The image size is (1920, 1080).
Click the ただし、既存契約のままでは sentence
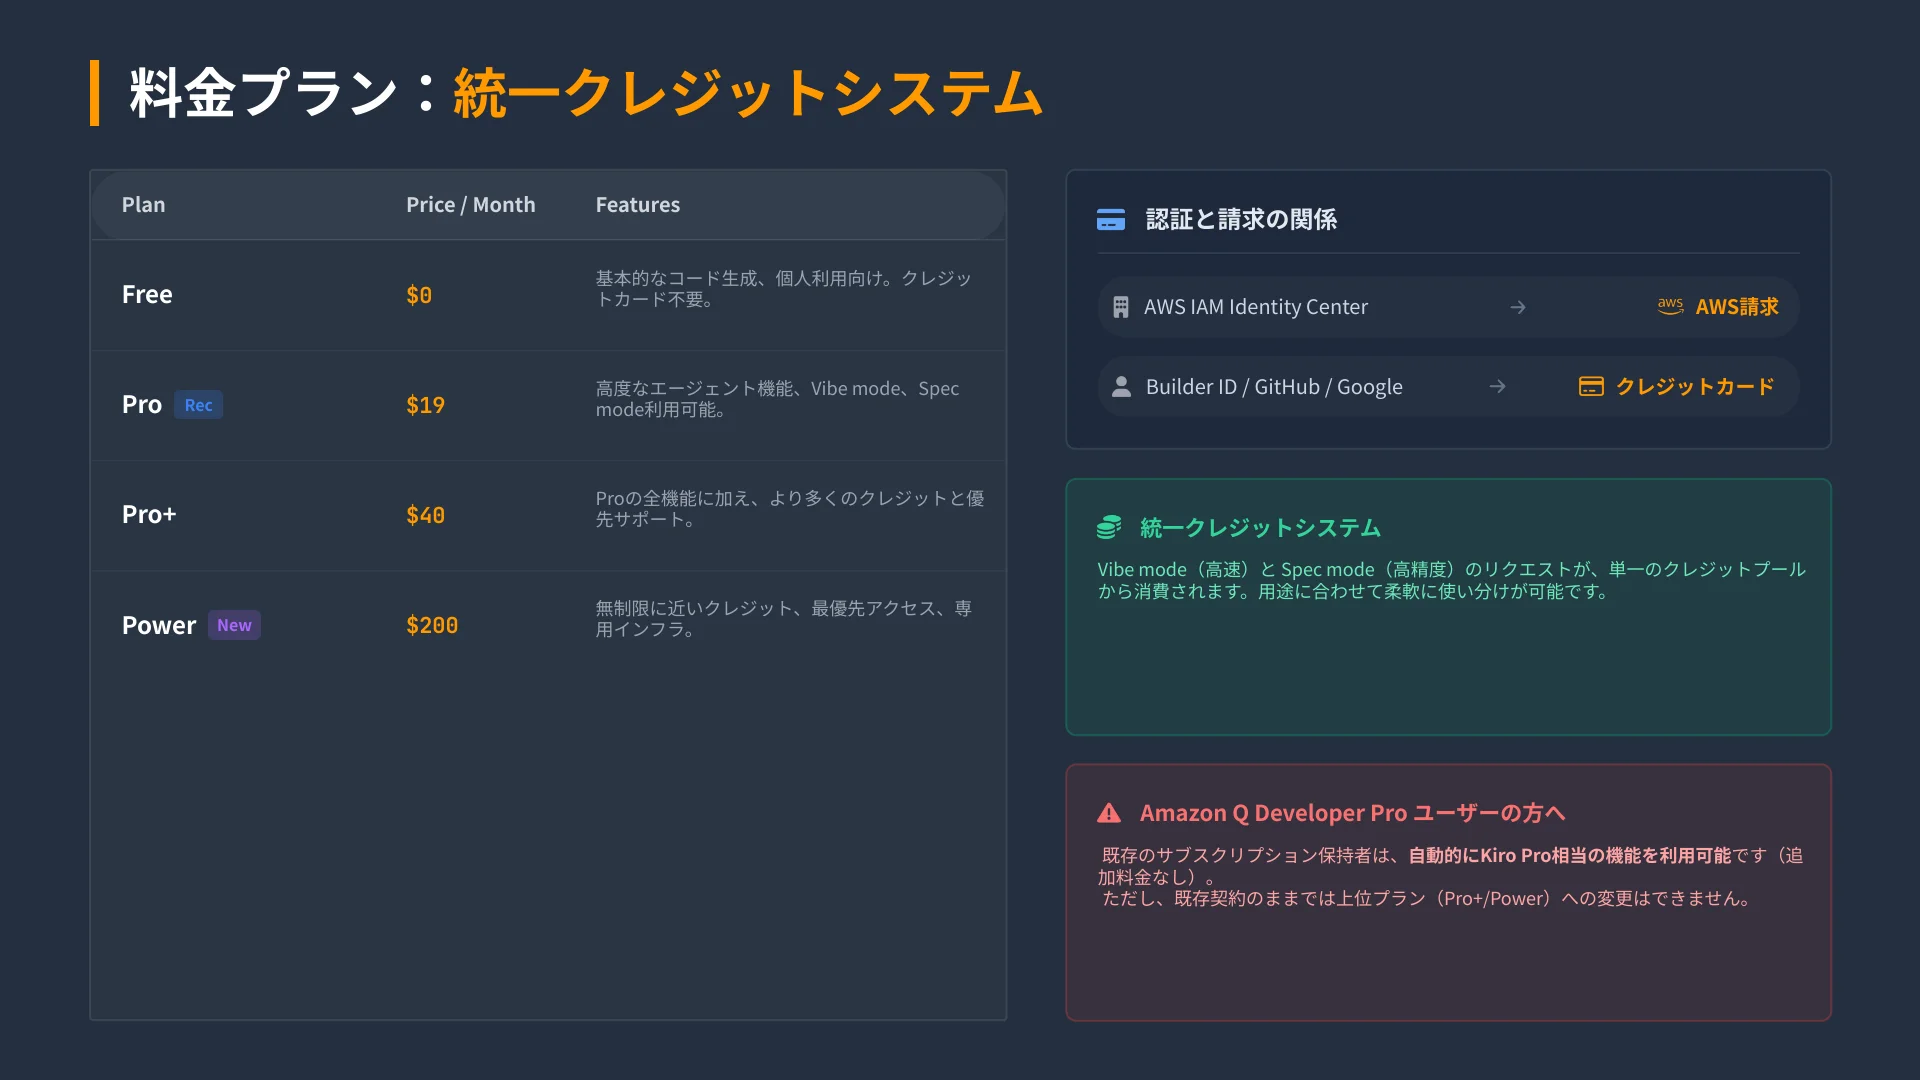1426,899
